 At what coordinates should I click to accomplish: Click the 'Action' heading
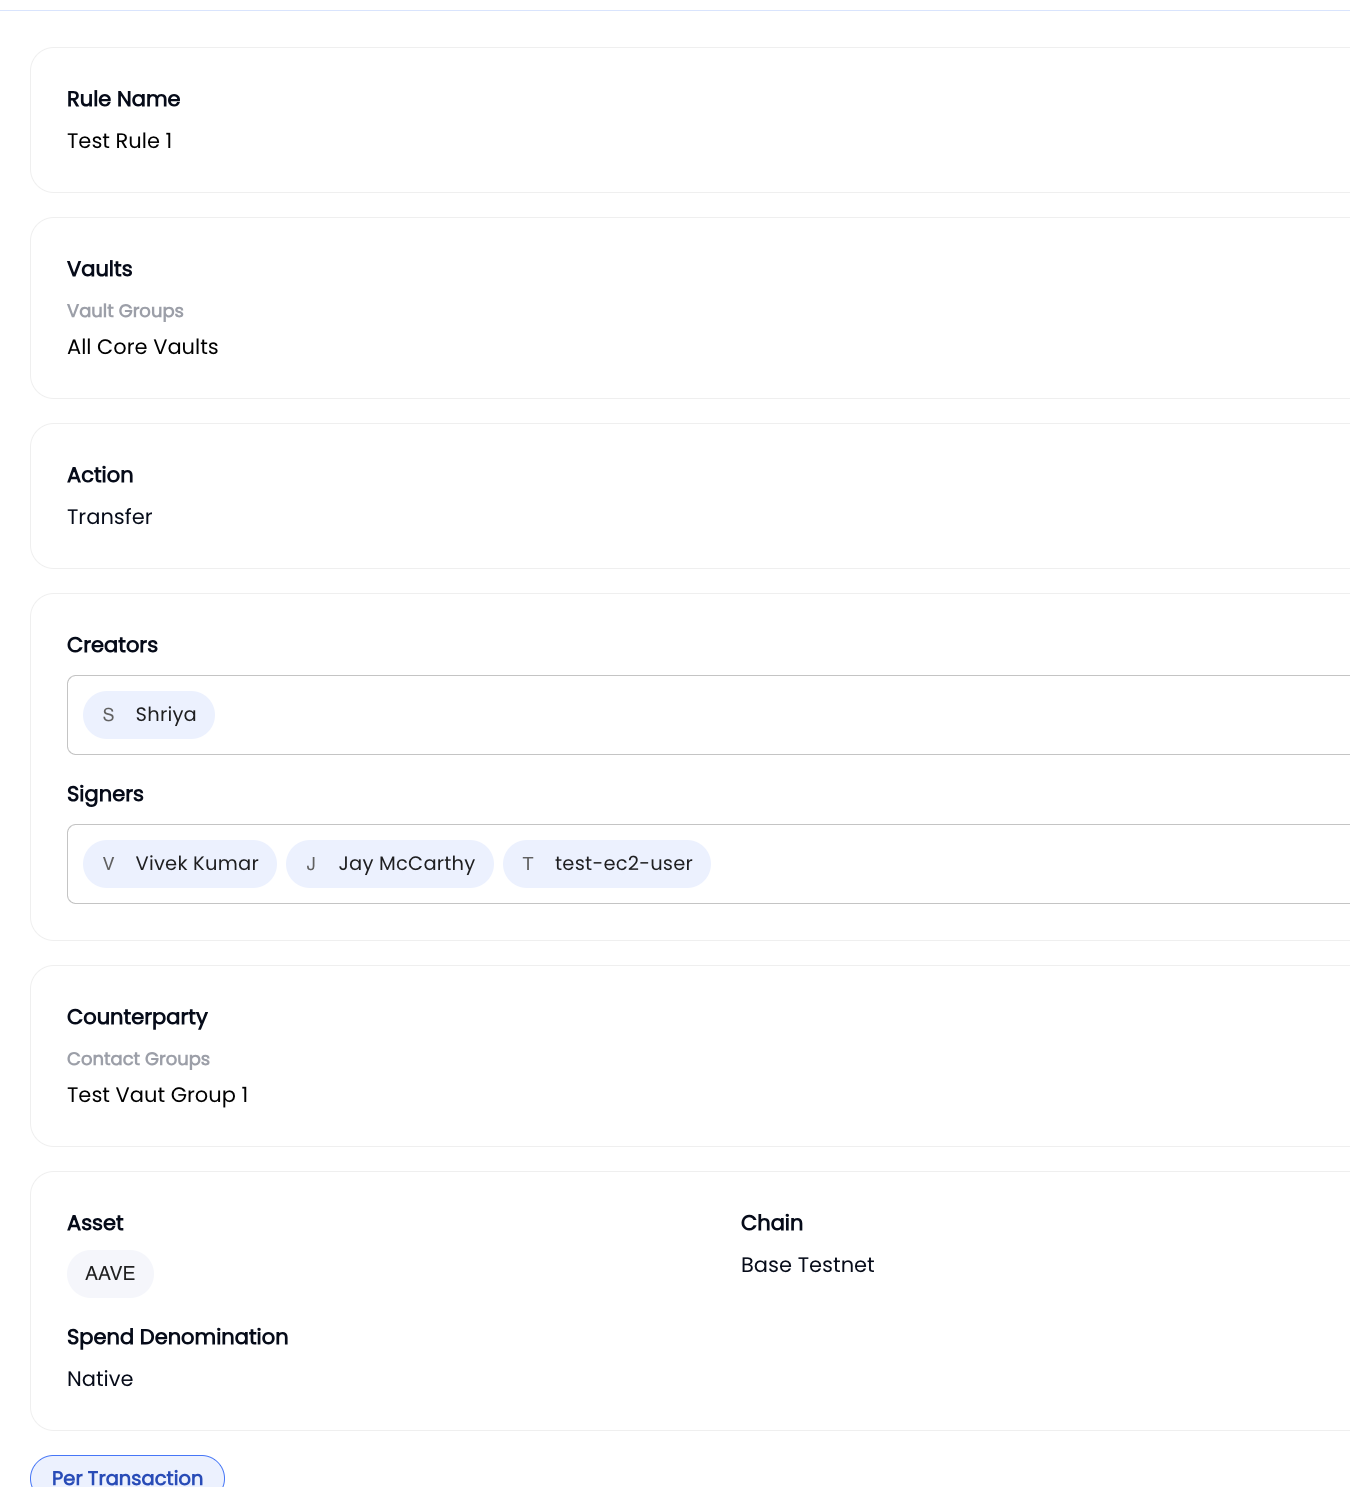click(100, 475)
